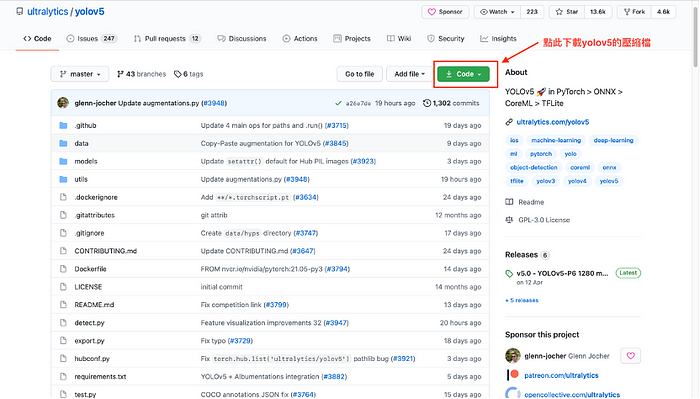The image size is (700, 399).
Task: Open the Watch notifications dropdown
Action: point(497,12)
